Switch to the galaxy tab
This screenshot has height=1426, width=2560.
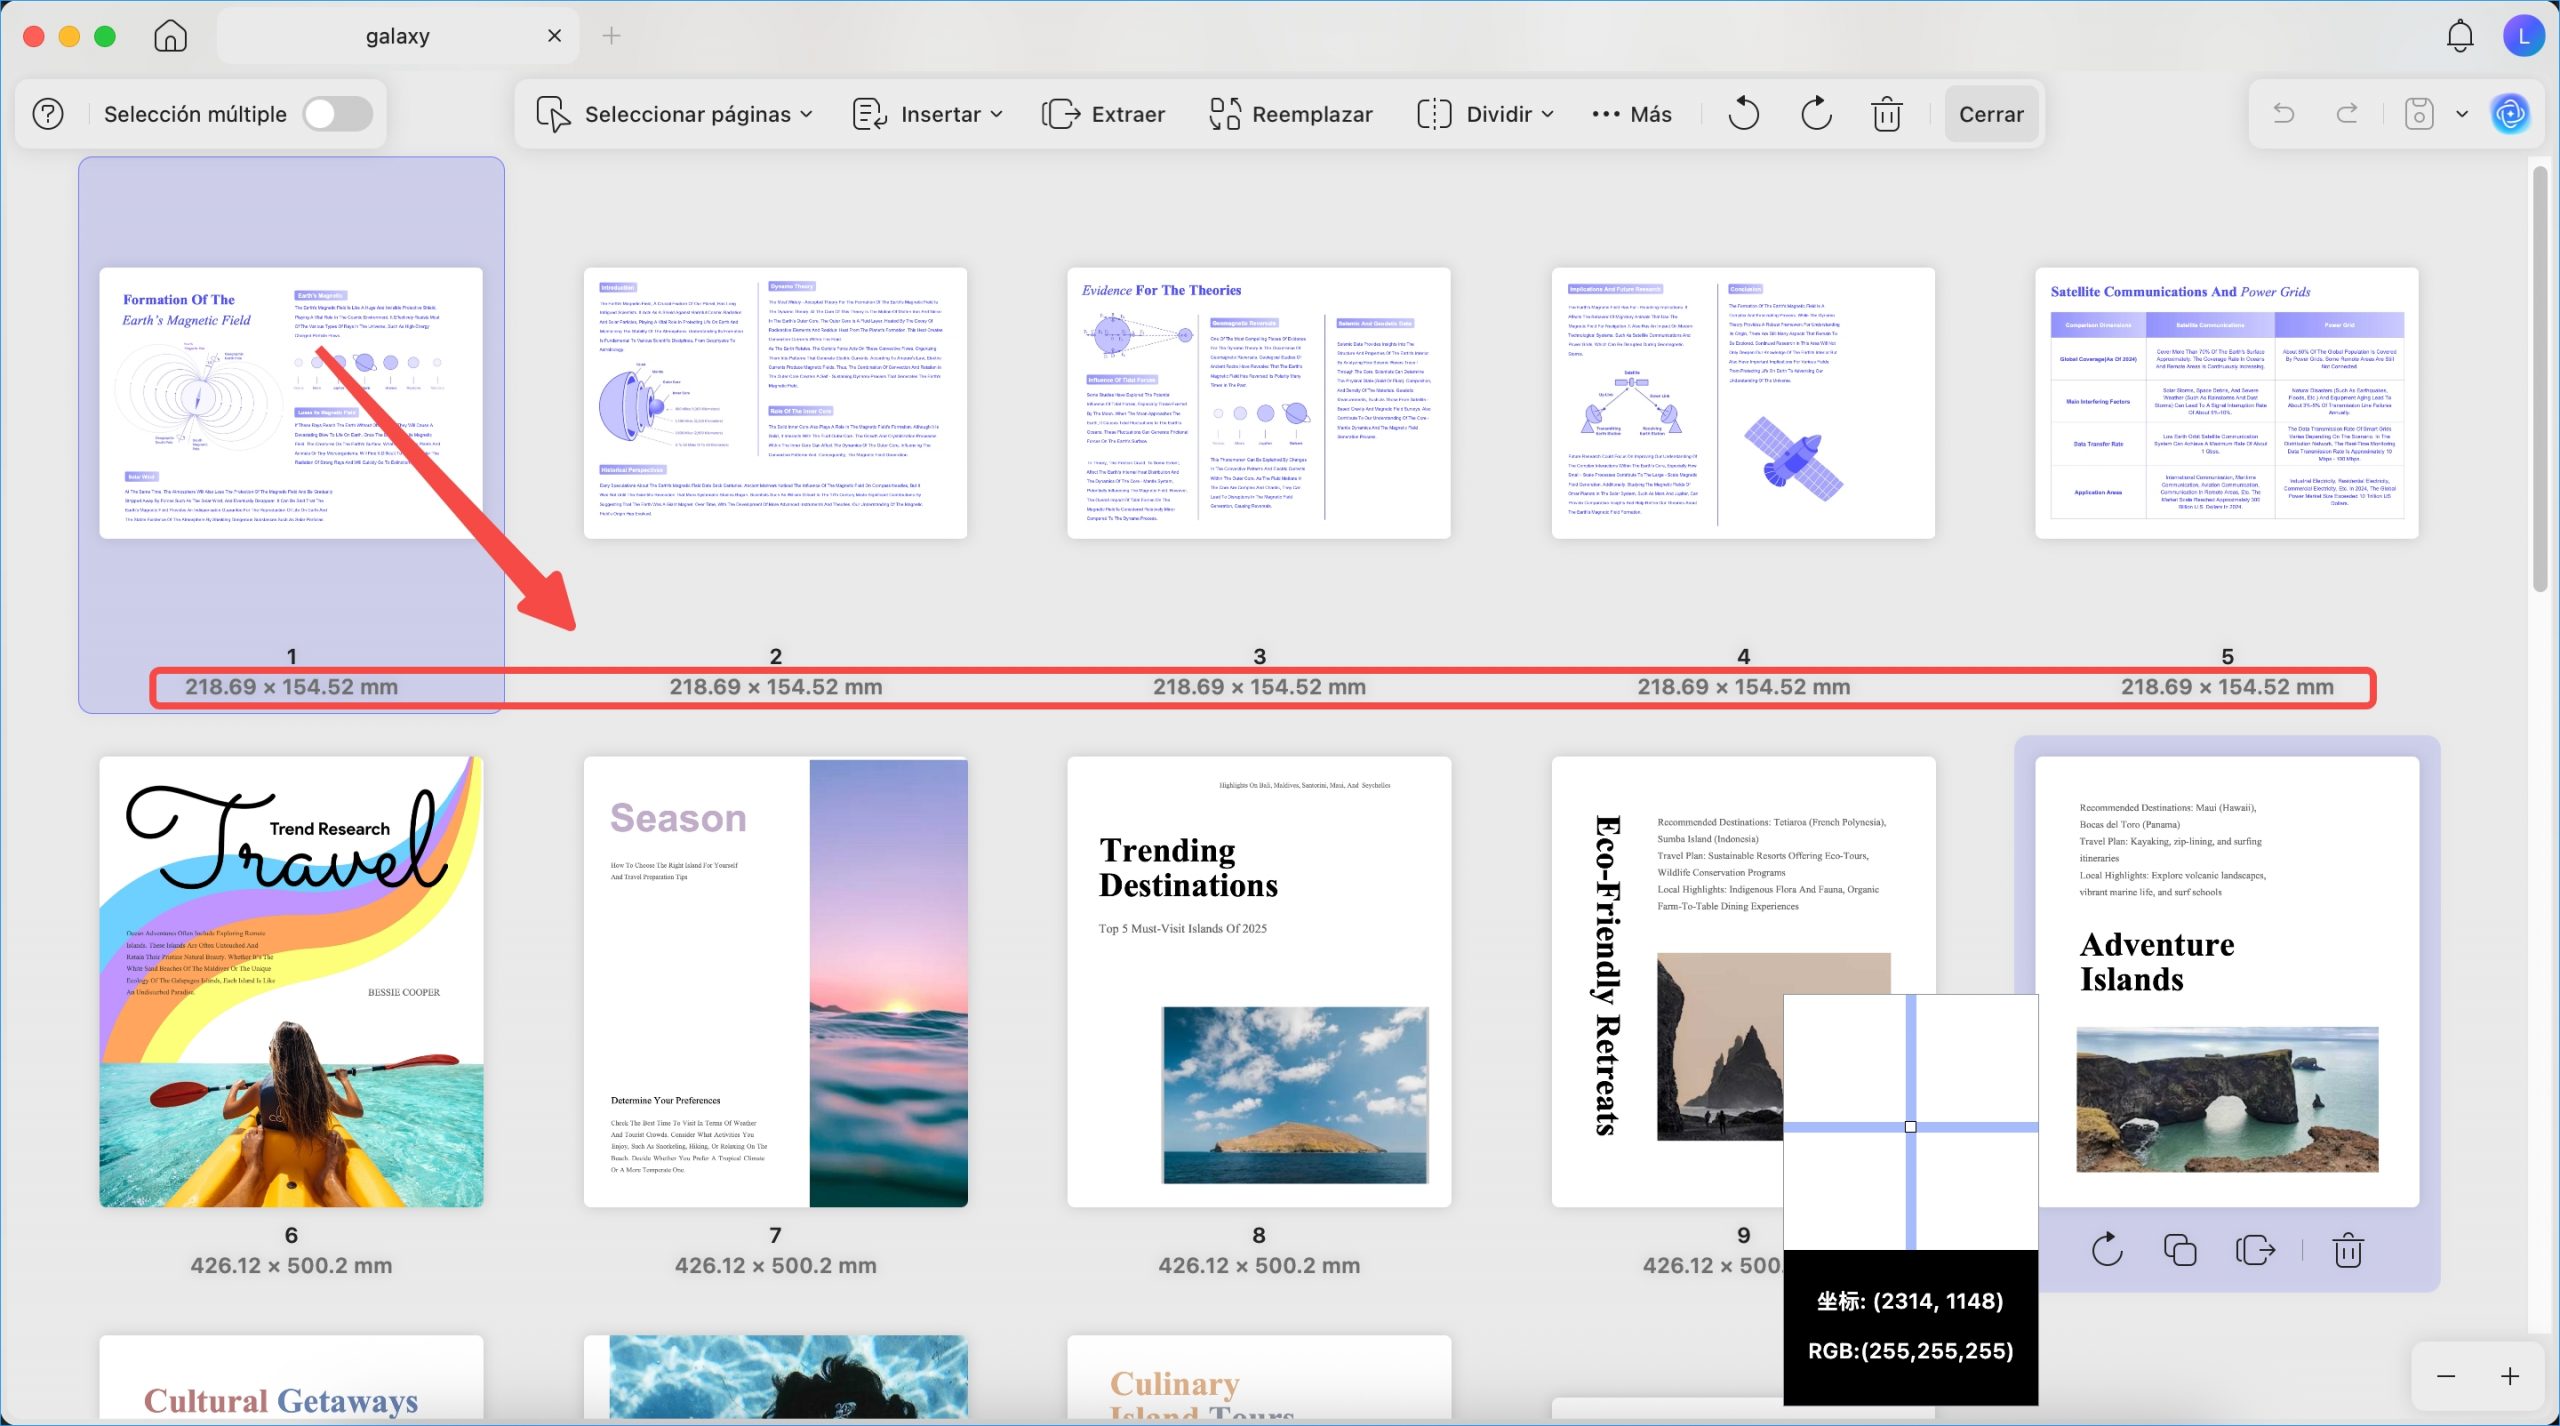(x=397, y=35)
